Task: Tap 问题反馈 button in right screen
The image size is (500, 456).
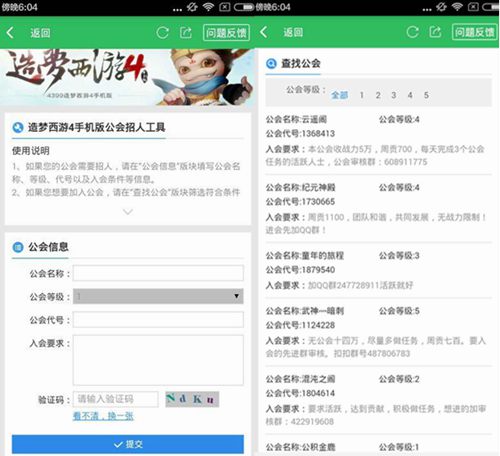Action: pos(475,32)
